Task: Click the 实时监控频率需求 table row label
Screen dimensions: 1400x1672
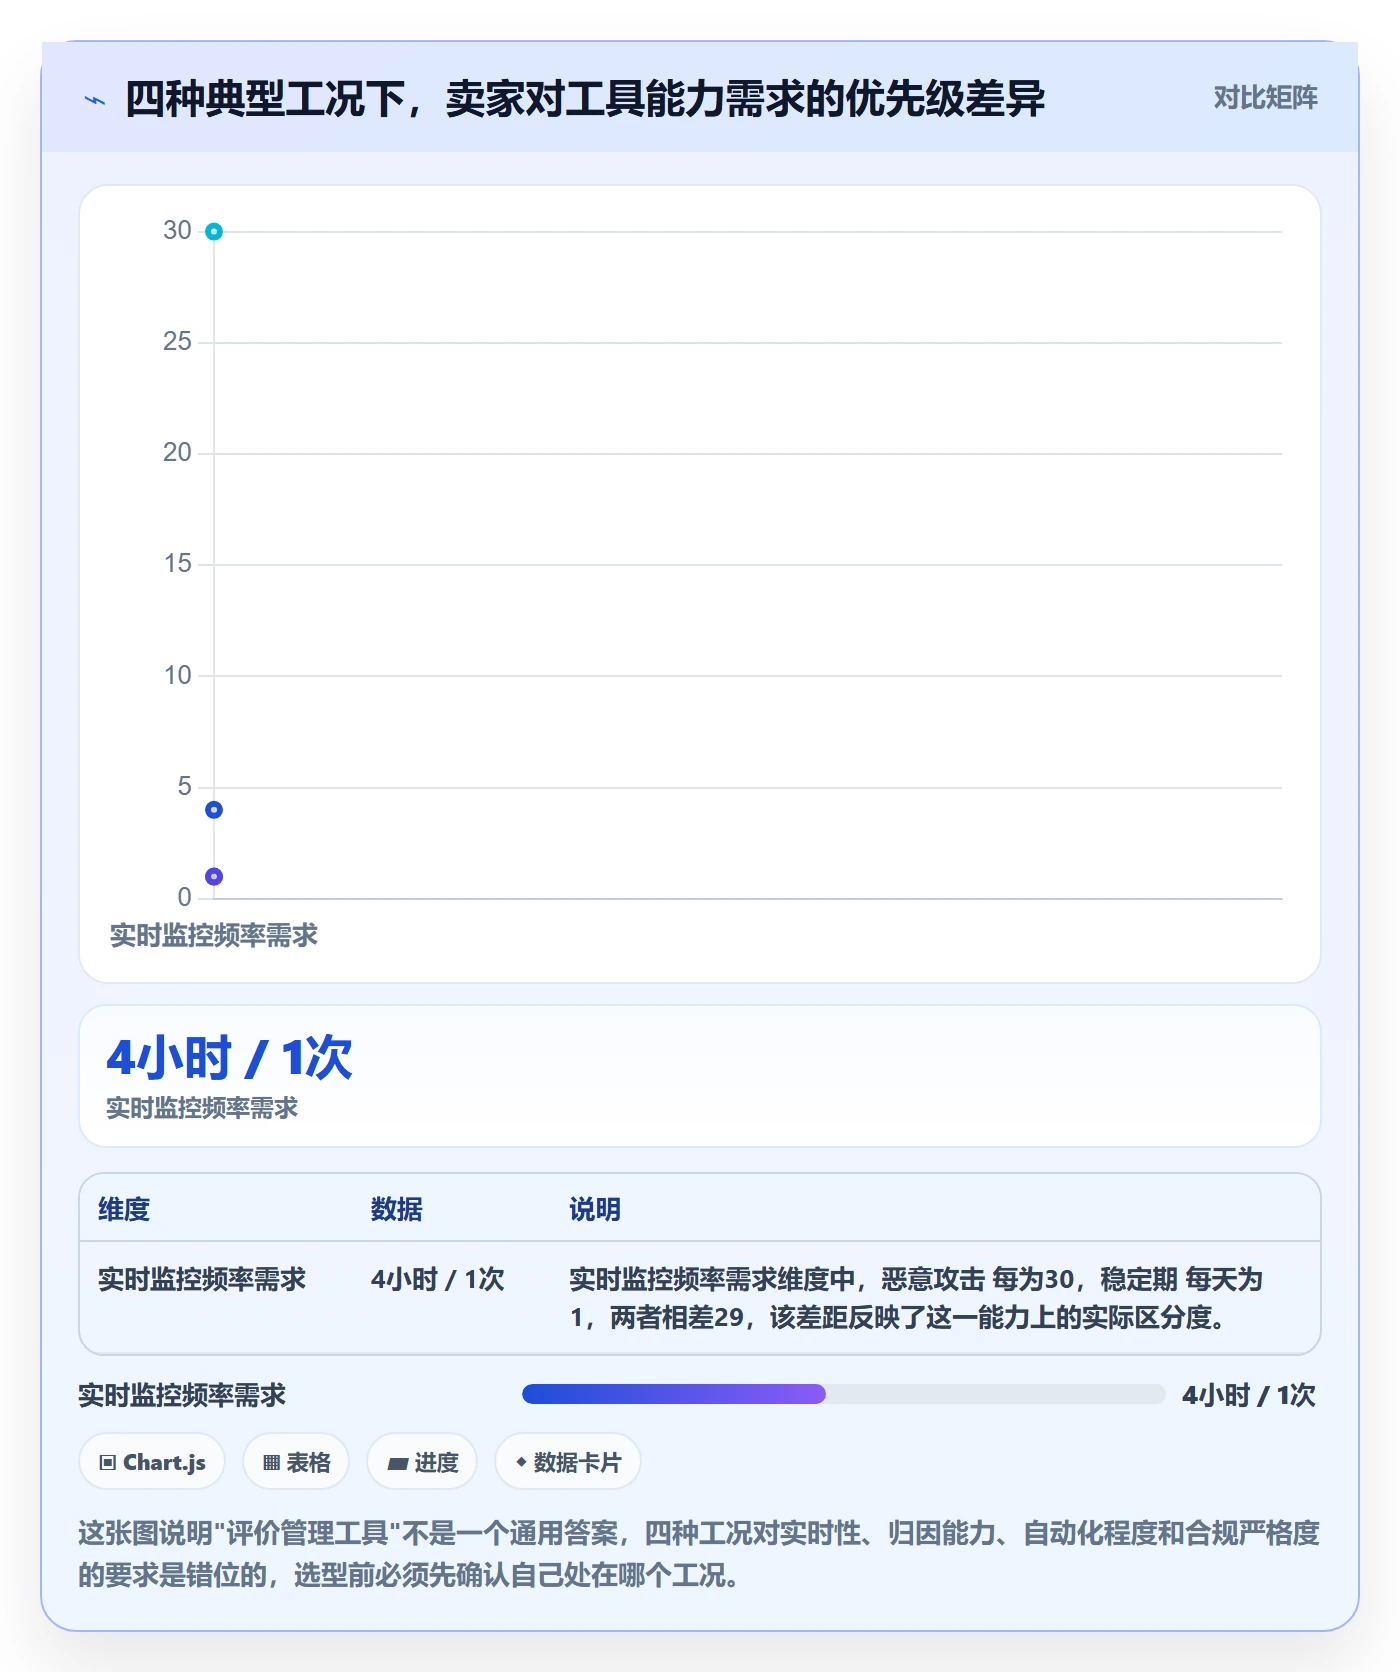Action: (x=202, y=1279)
